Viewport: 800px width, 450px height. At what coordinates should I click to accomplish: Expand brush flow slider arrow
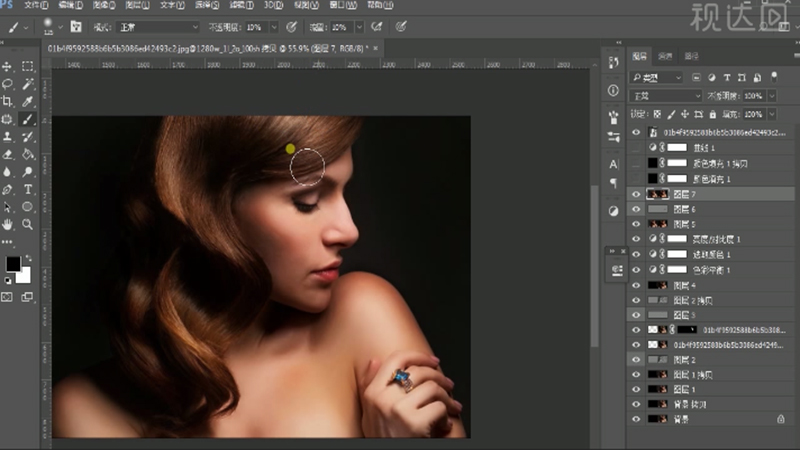[360, 27]
